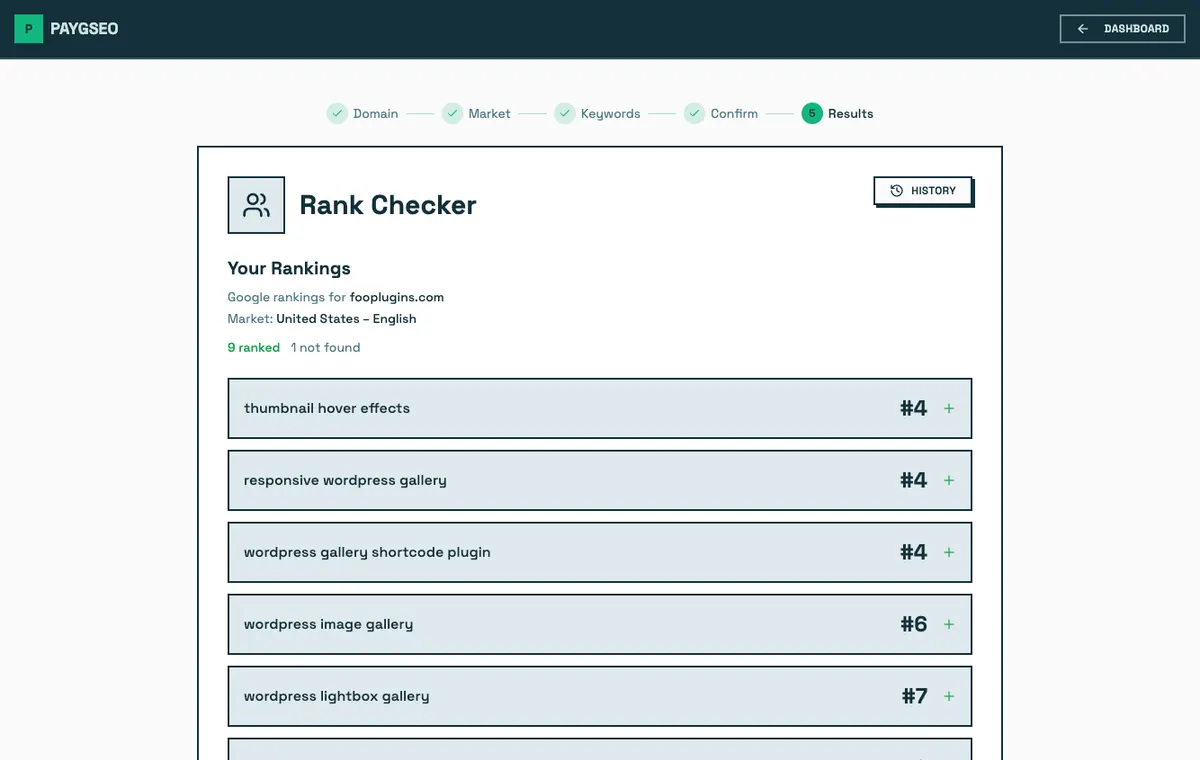Go to the Confirm step
The height and width of the screenshot is (760, 1200).
(734, 114)
